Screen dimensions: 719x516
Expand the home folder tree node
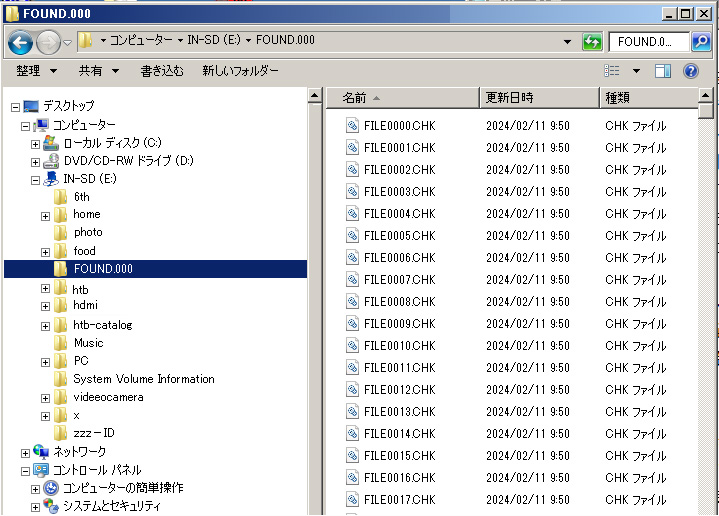[46, 216]
